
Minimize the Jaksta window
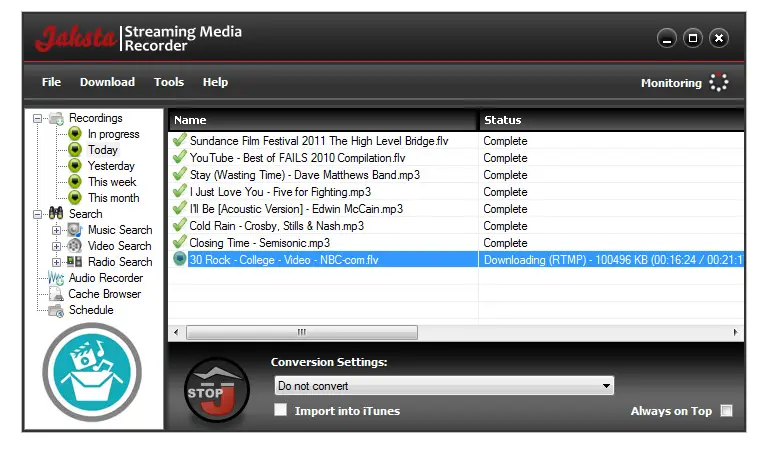click(x=667, y=38)
